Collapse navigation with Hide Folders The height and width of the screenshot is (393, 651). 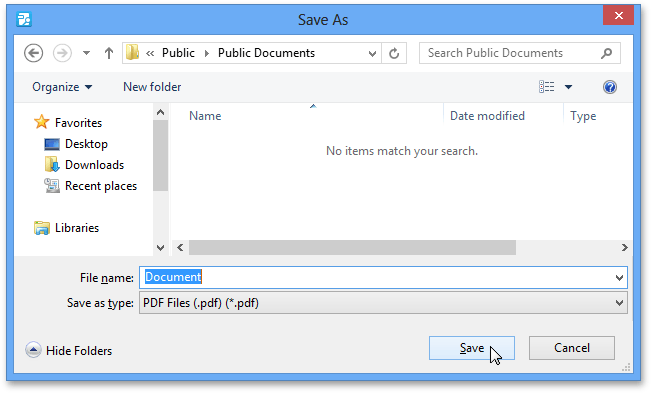[69, 351]
